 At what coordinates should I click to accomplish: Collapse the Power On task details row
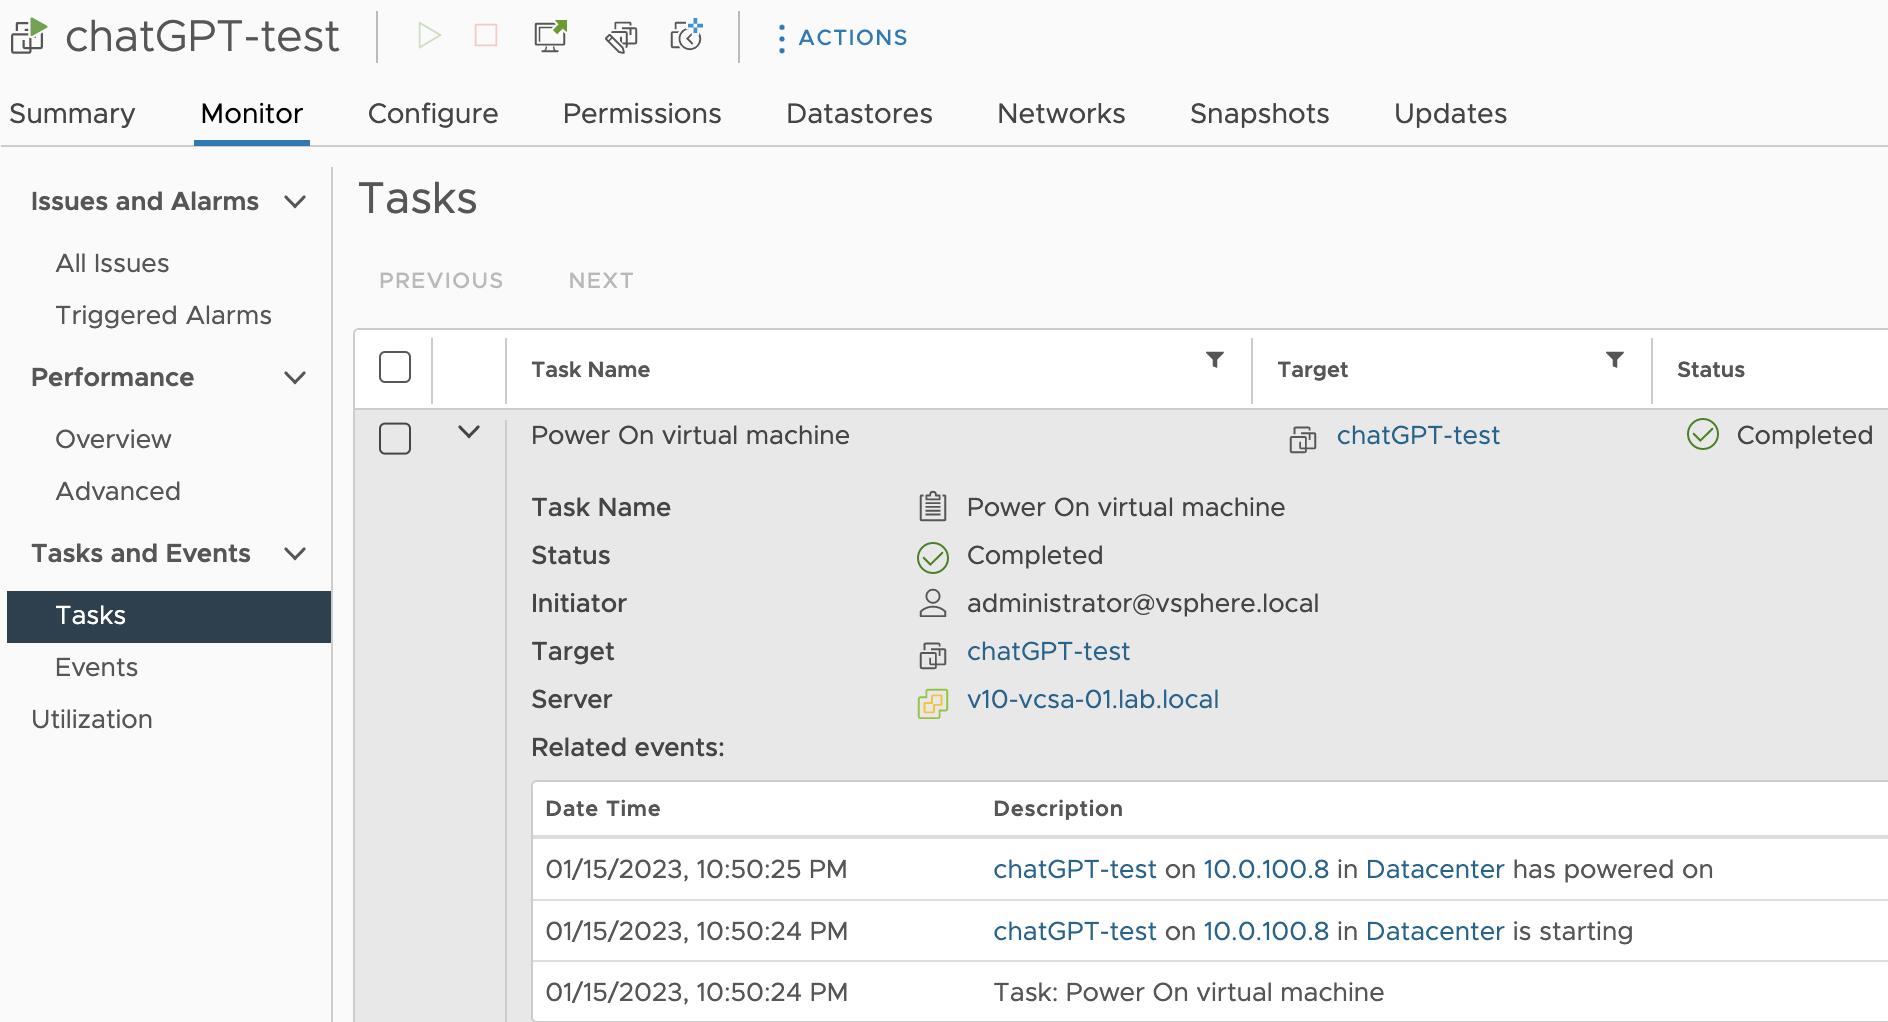point(469,432)
